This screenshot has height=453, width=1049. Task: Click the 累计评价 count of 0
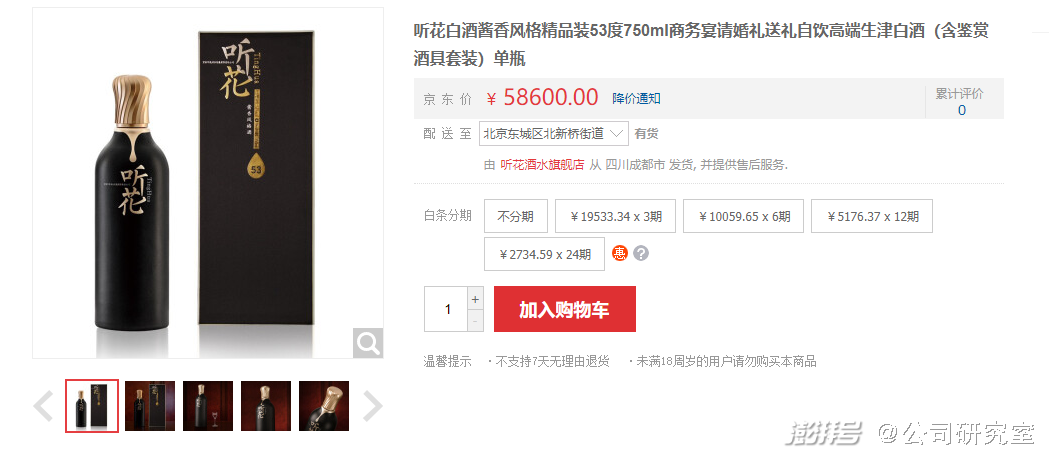pos(961,110)
